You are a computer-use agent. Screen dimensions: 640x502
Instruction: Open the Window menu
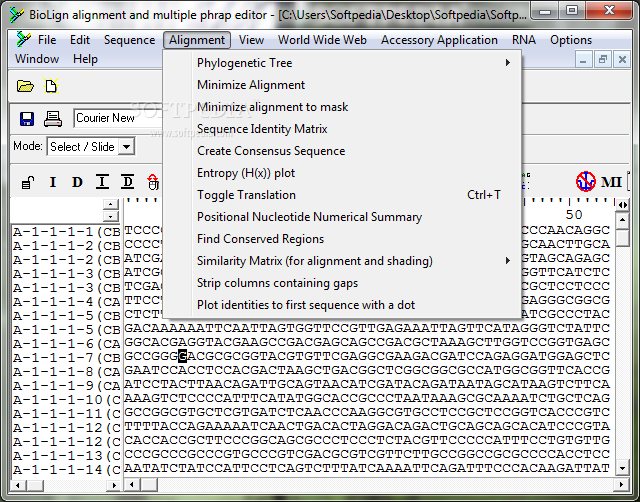tap(37, 59)
